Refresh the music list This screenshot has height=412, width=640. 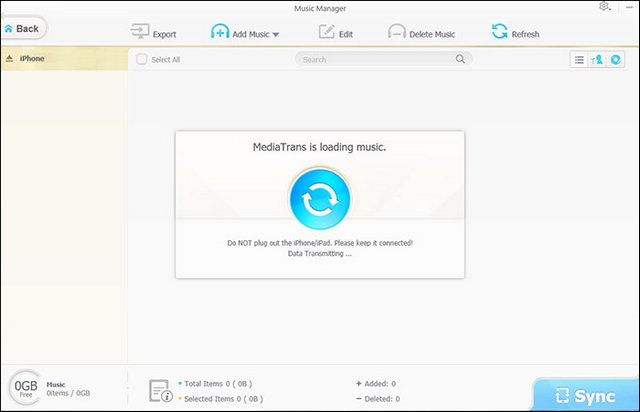click(x=499, y=33)
